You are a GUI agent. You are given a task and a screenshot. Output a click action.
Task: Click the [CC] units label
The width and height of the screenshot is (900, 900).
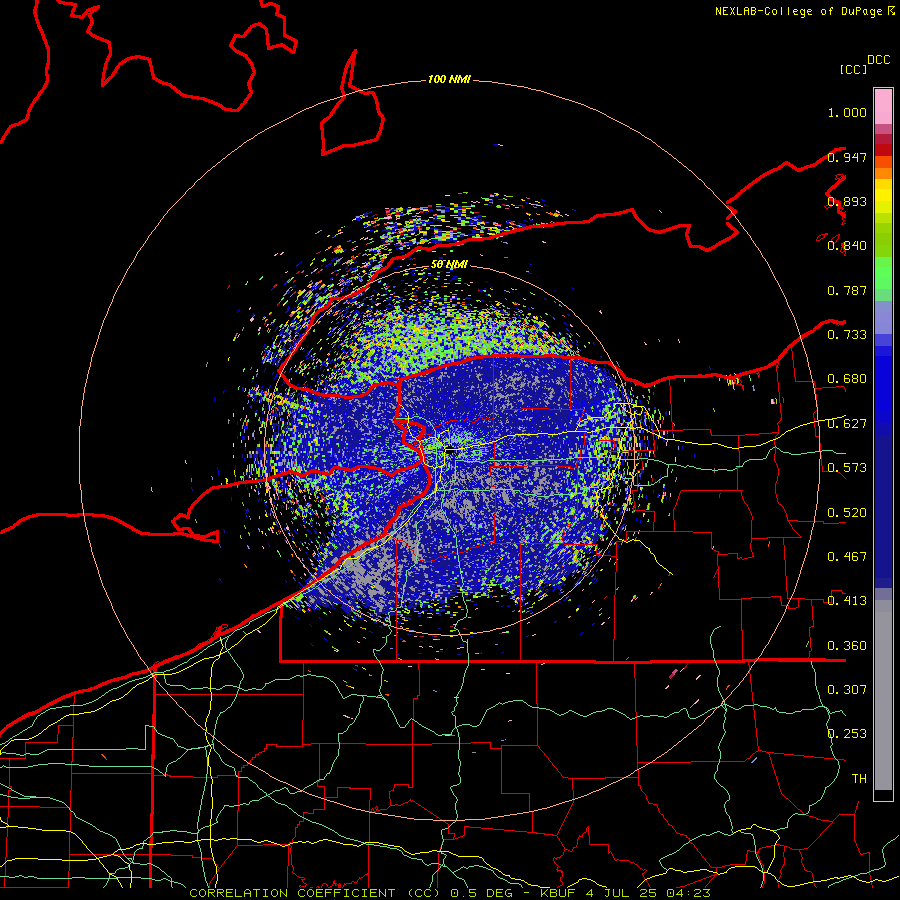tap(853, 69)
